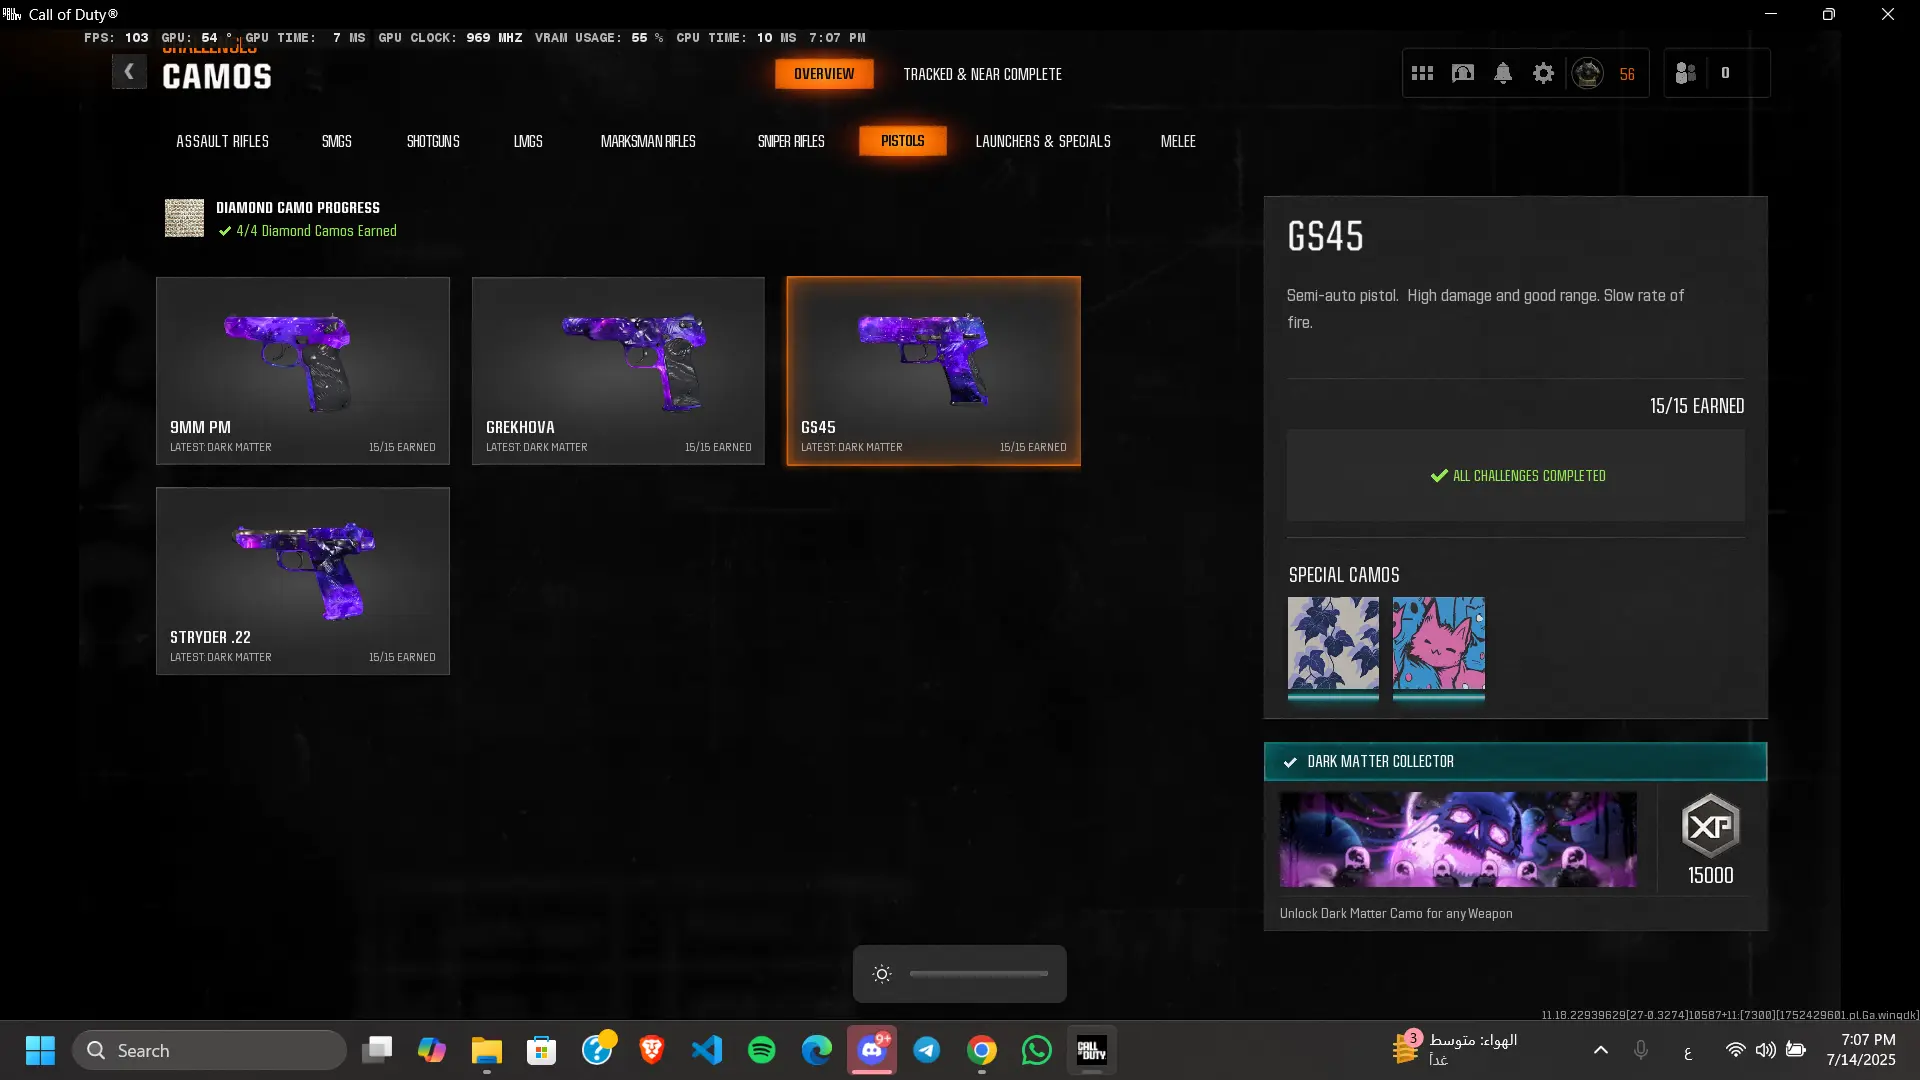
Task: Click the Overview button
Action: point(824,74)
